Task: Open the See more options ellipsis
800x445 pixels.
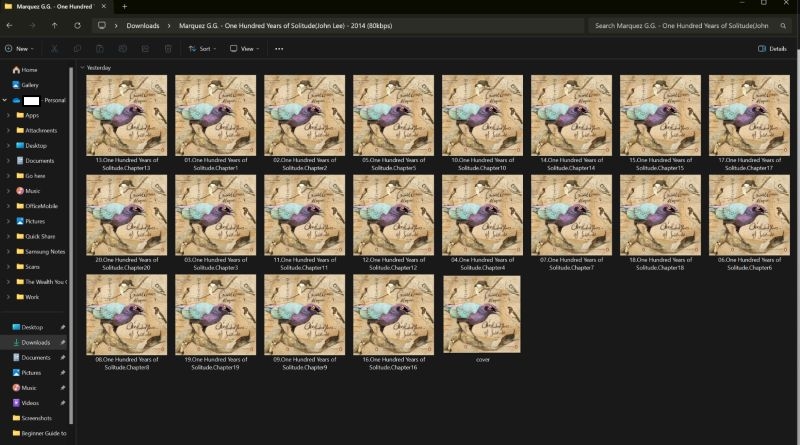Action: (x=279, y=48)
